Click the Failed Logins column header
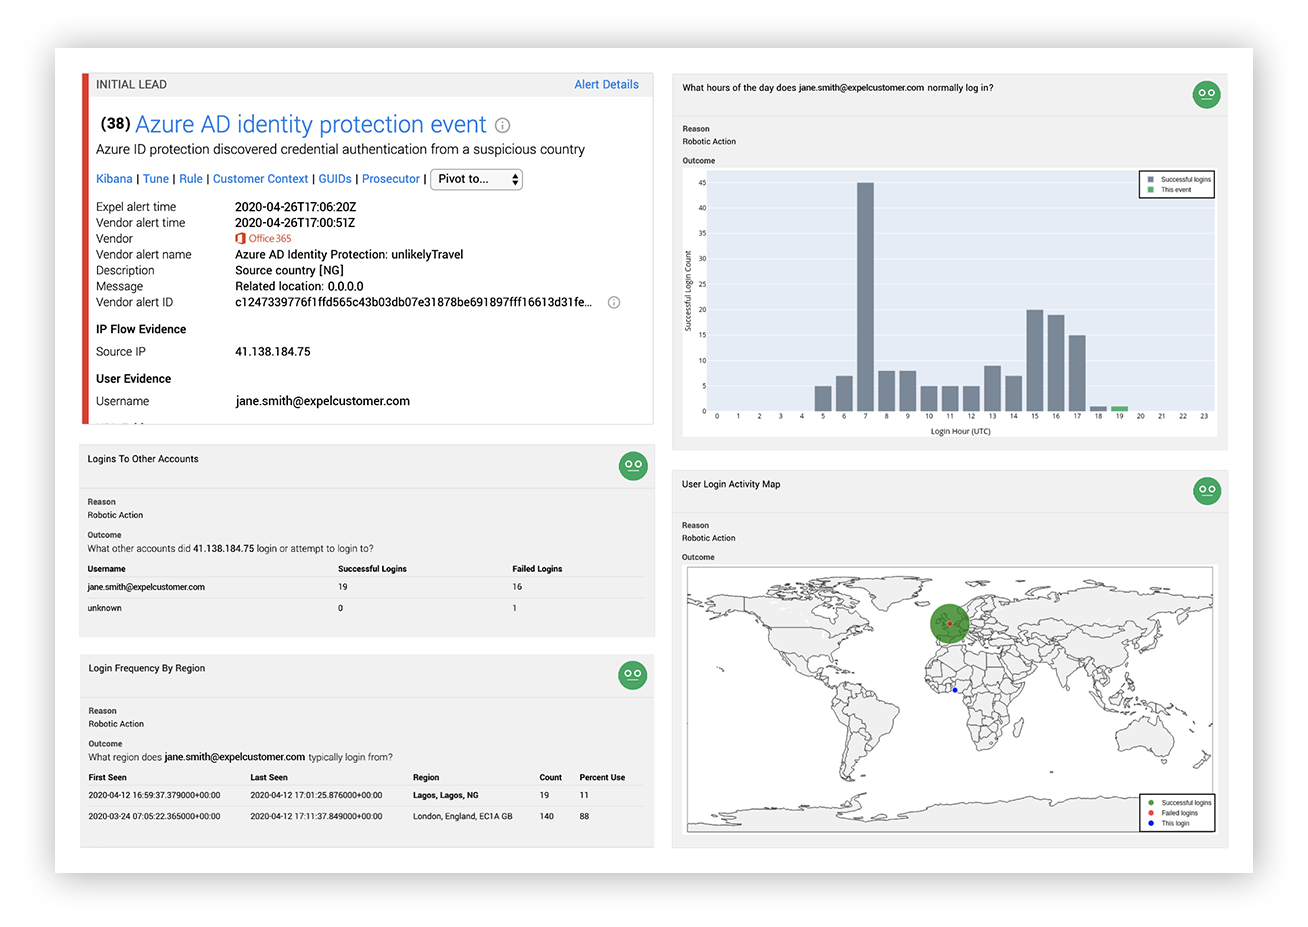The image size is (1308, 927). tap(537, 569)
